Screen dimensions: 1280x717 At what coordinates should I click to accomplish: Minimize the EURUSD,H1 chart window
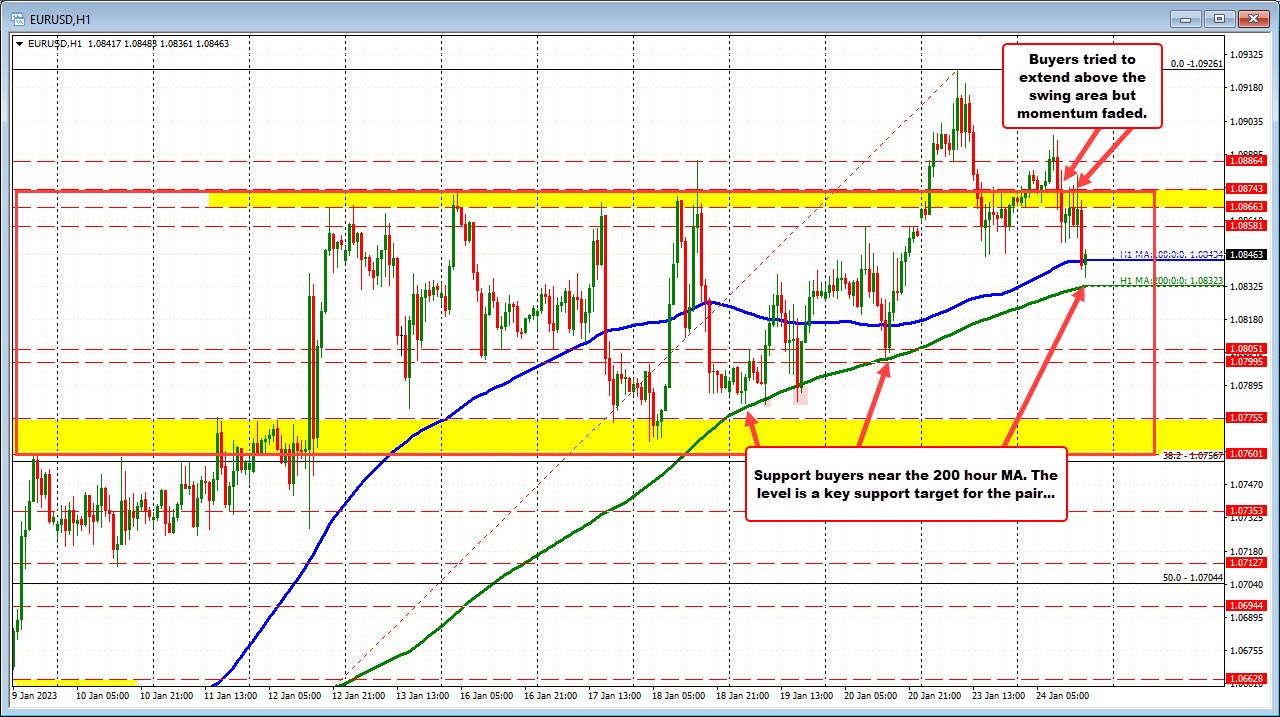[1191, 18]
